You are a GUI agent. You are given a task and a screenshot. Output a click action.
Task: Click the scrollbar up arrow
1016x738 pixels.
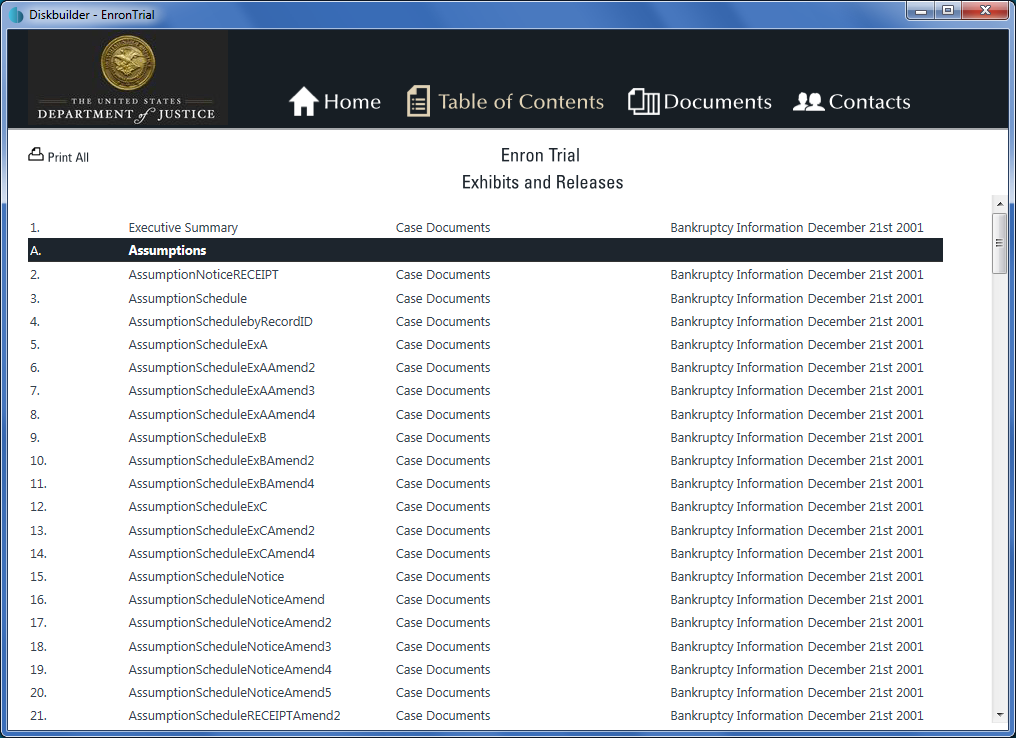tap(1000, 204)
